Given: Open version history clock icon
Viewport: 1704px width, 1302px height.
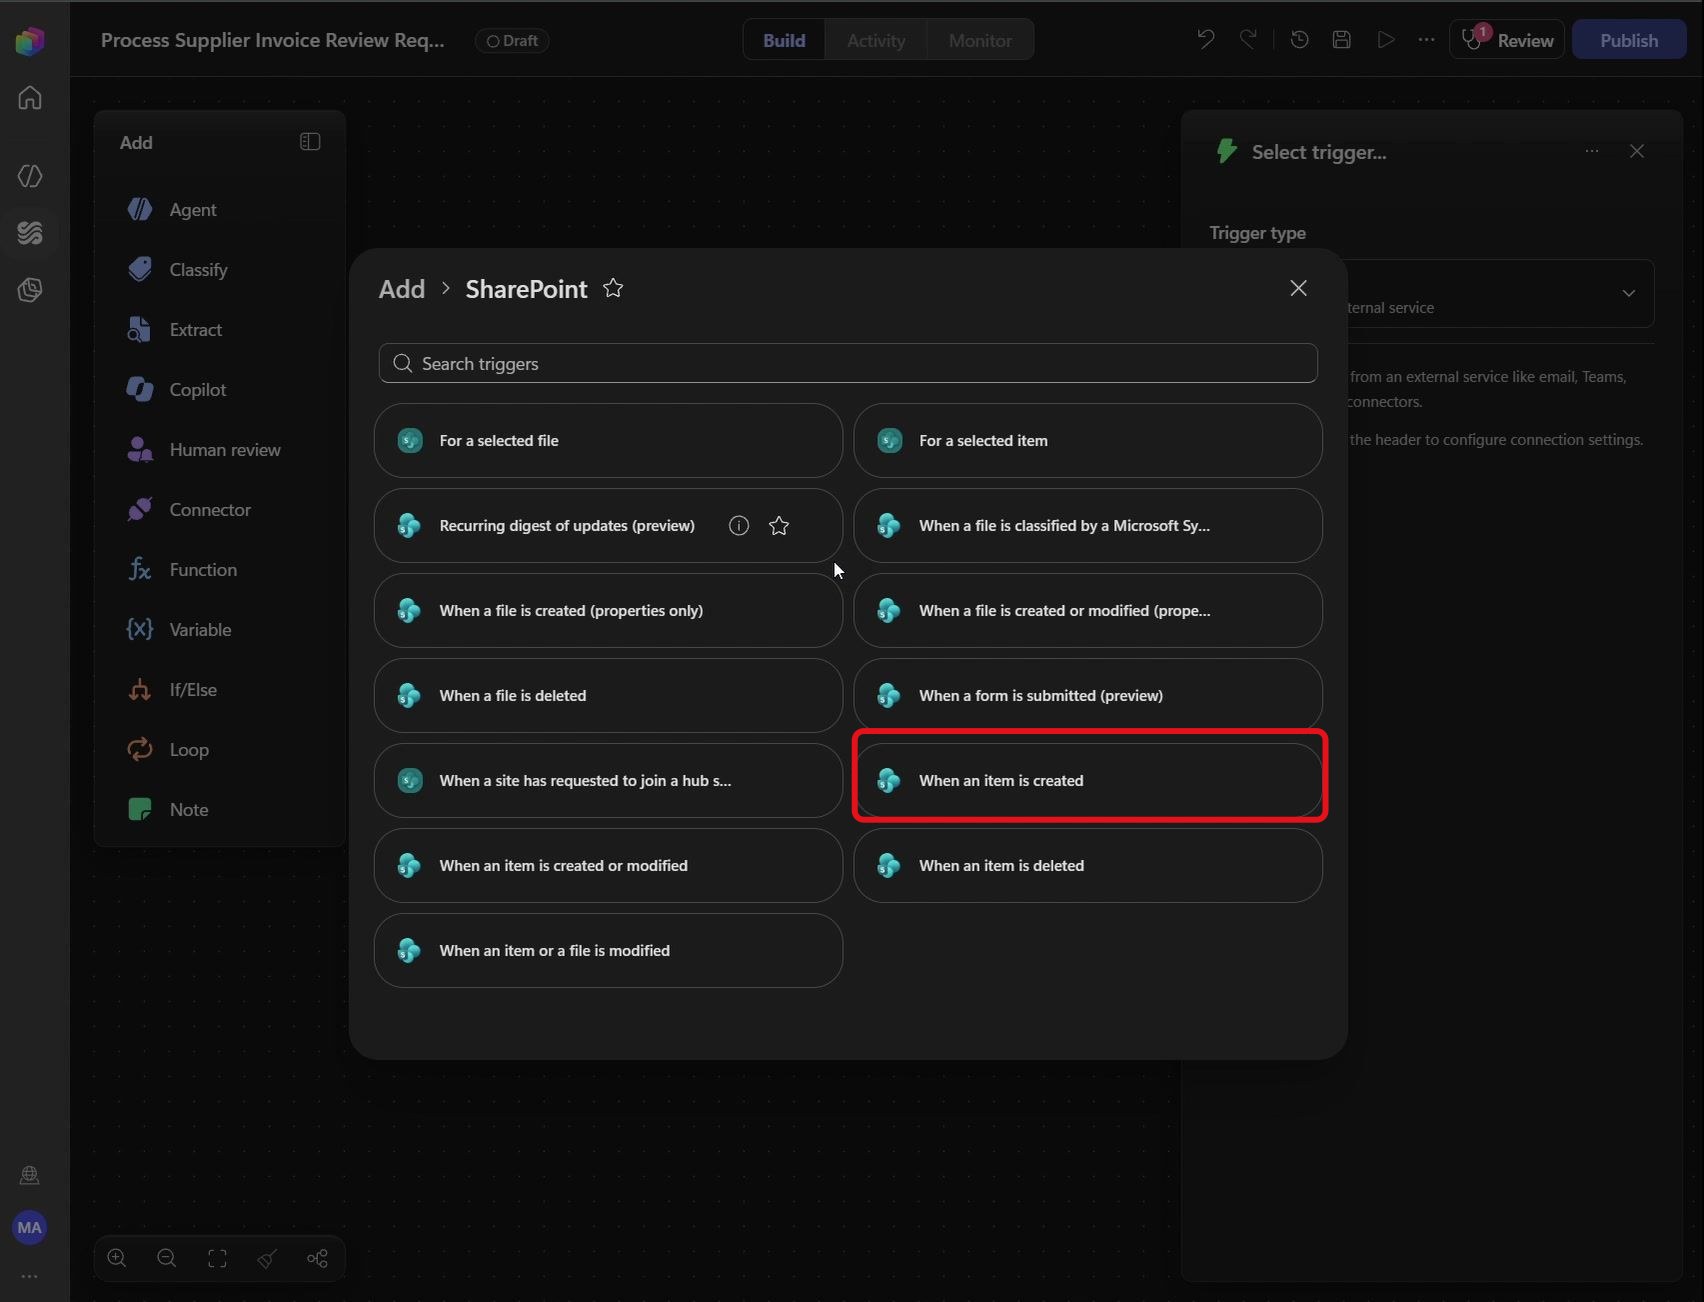Looking at the screenshot, I should 1299,40.
